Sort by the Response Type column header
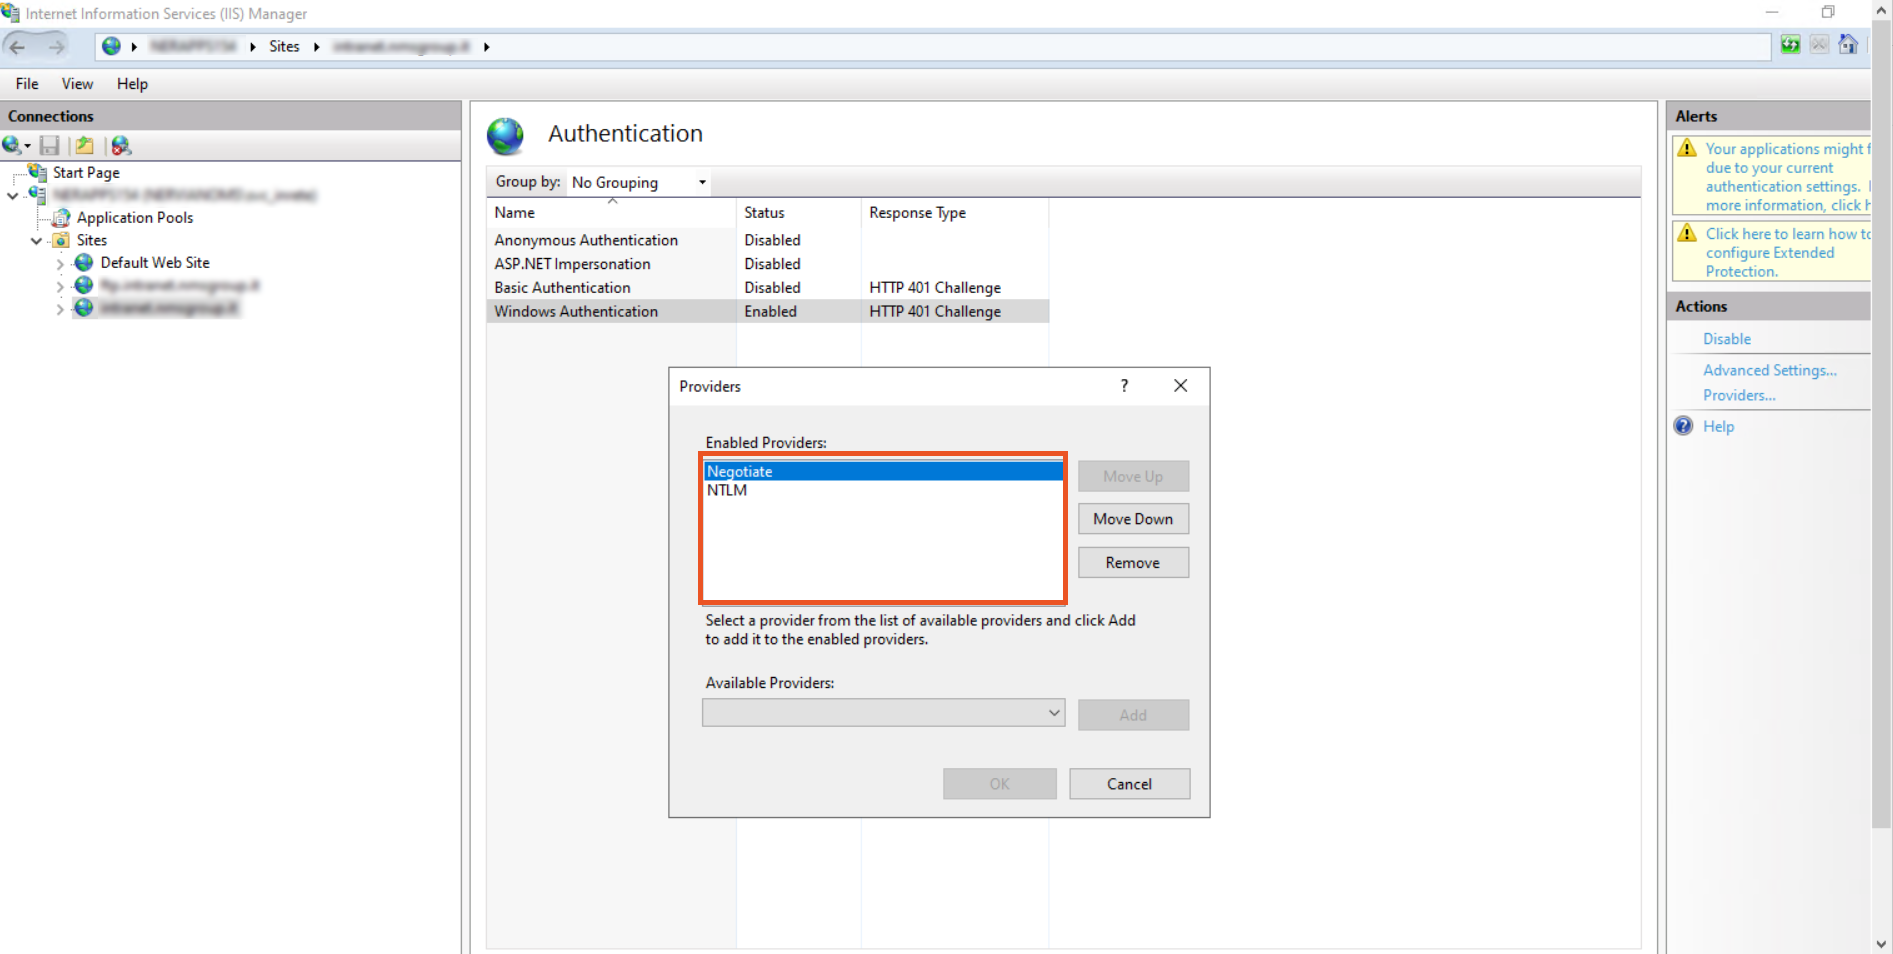The image size is (1893, 954). pos(954,212)
